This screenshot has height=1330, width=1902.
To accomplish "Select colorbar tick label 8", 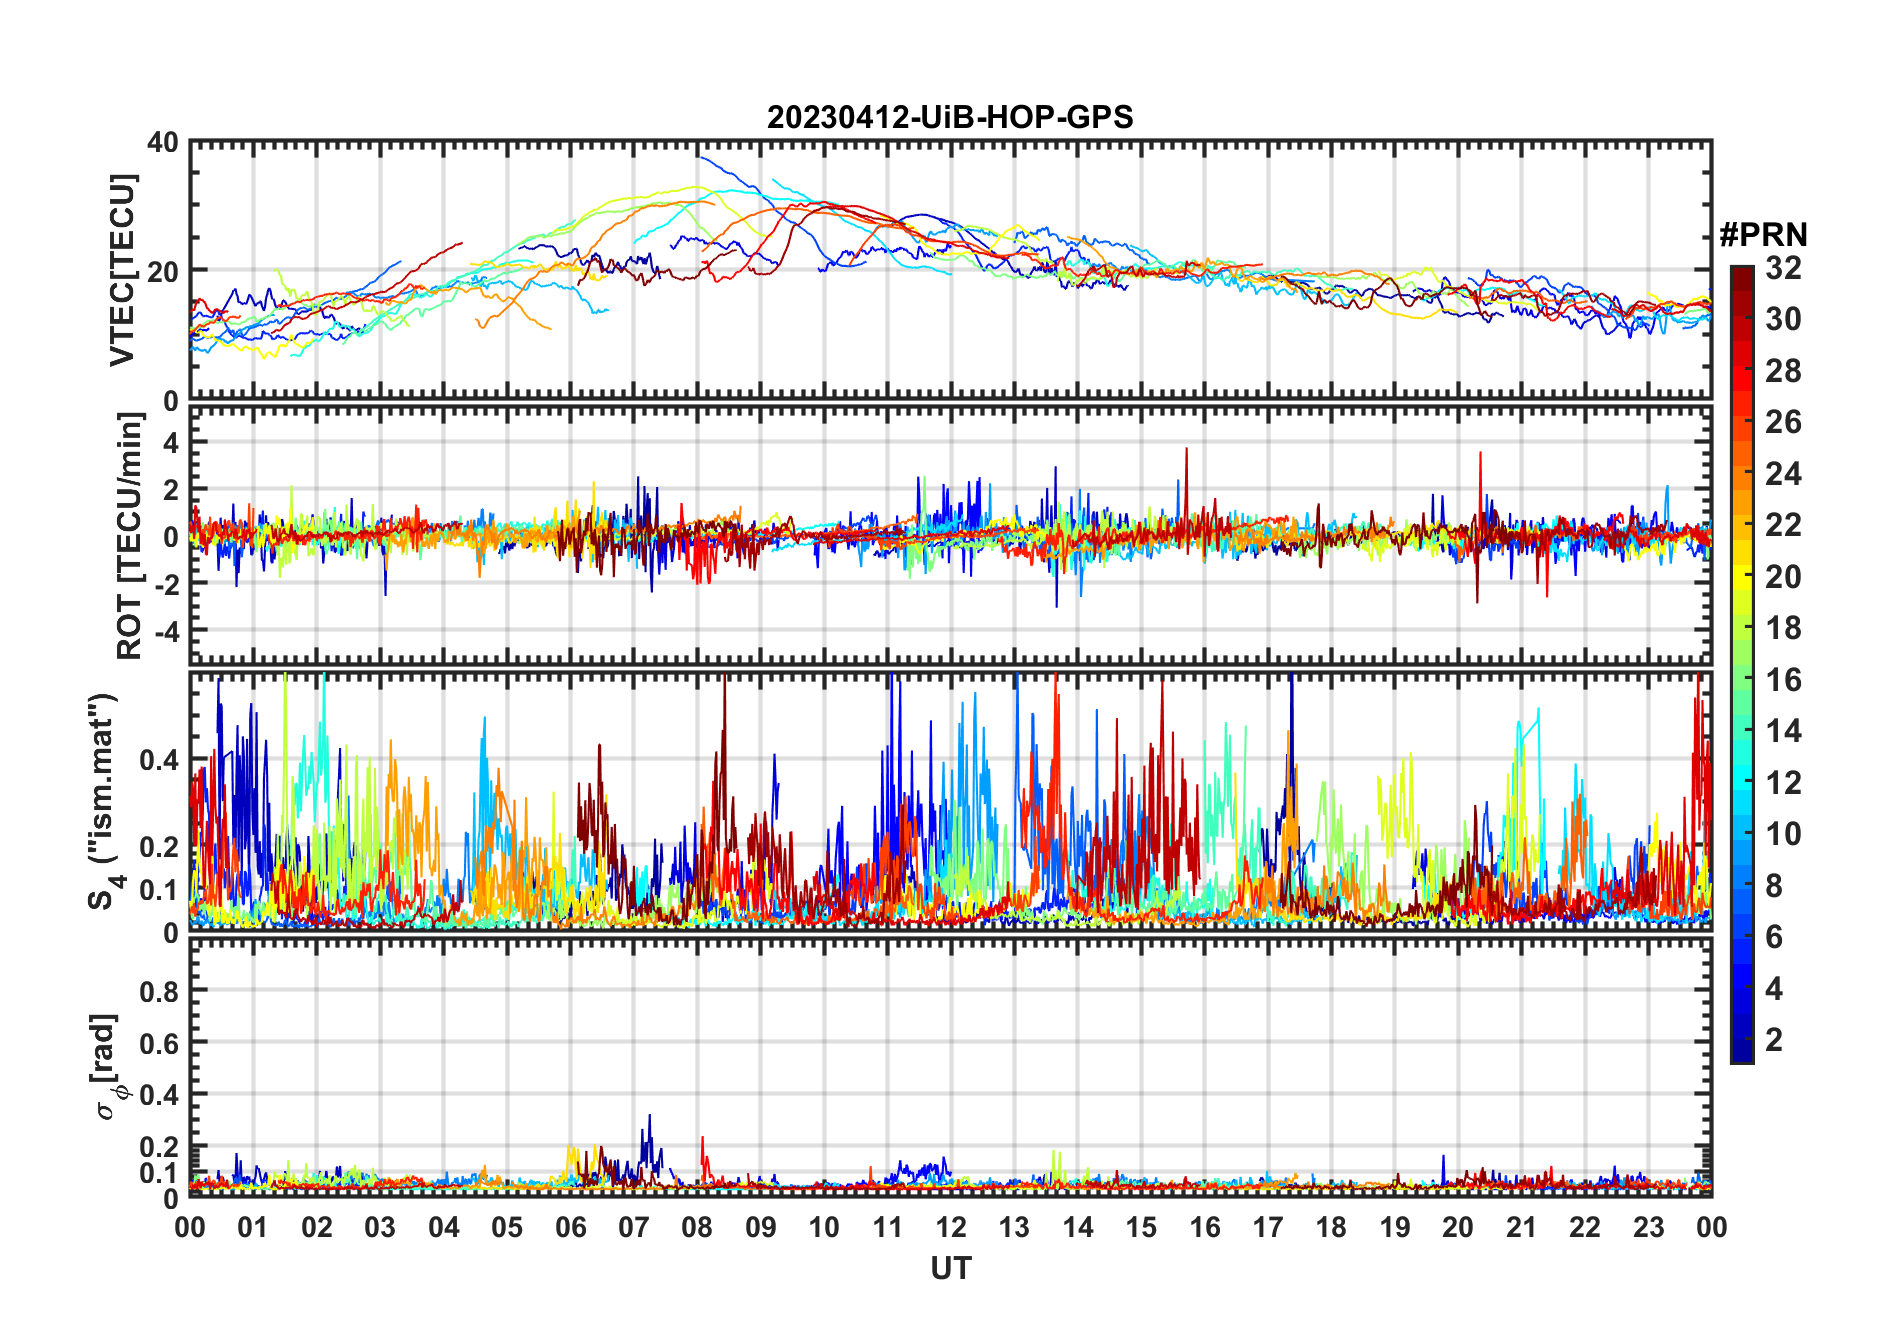I will point(1774,886).
